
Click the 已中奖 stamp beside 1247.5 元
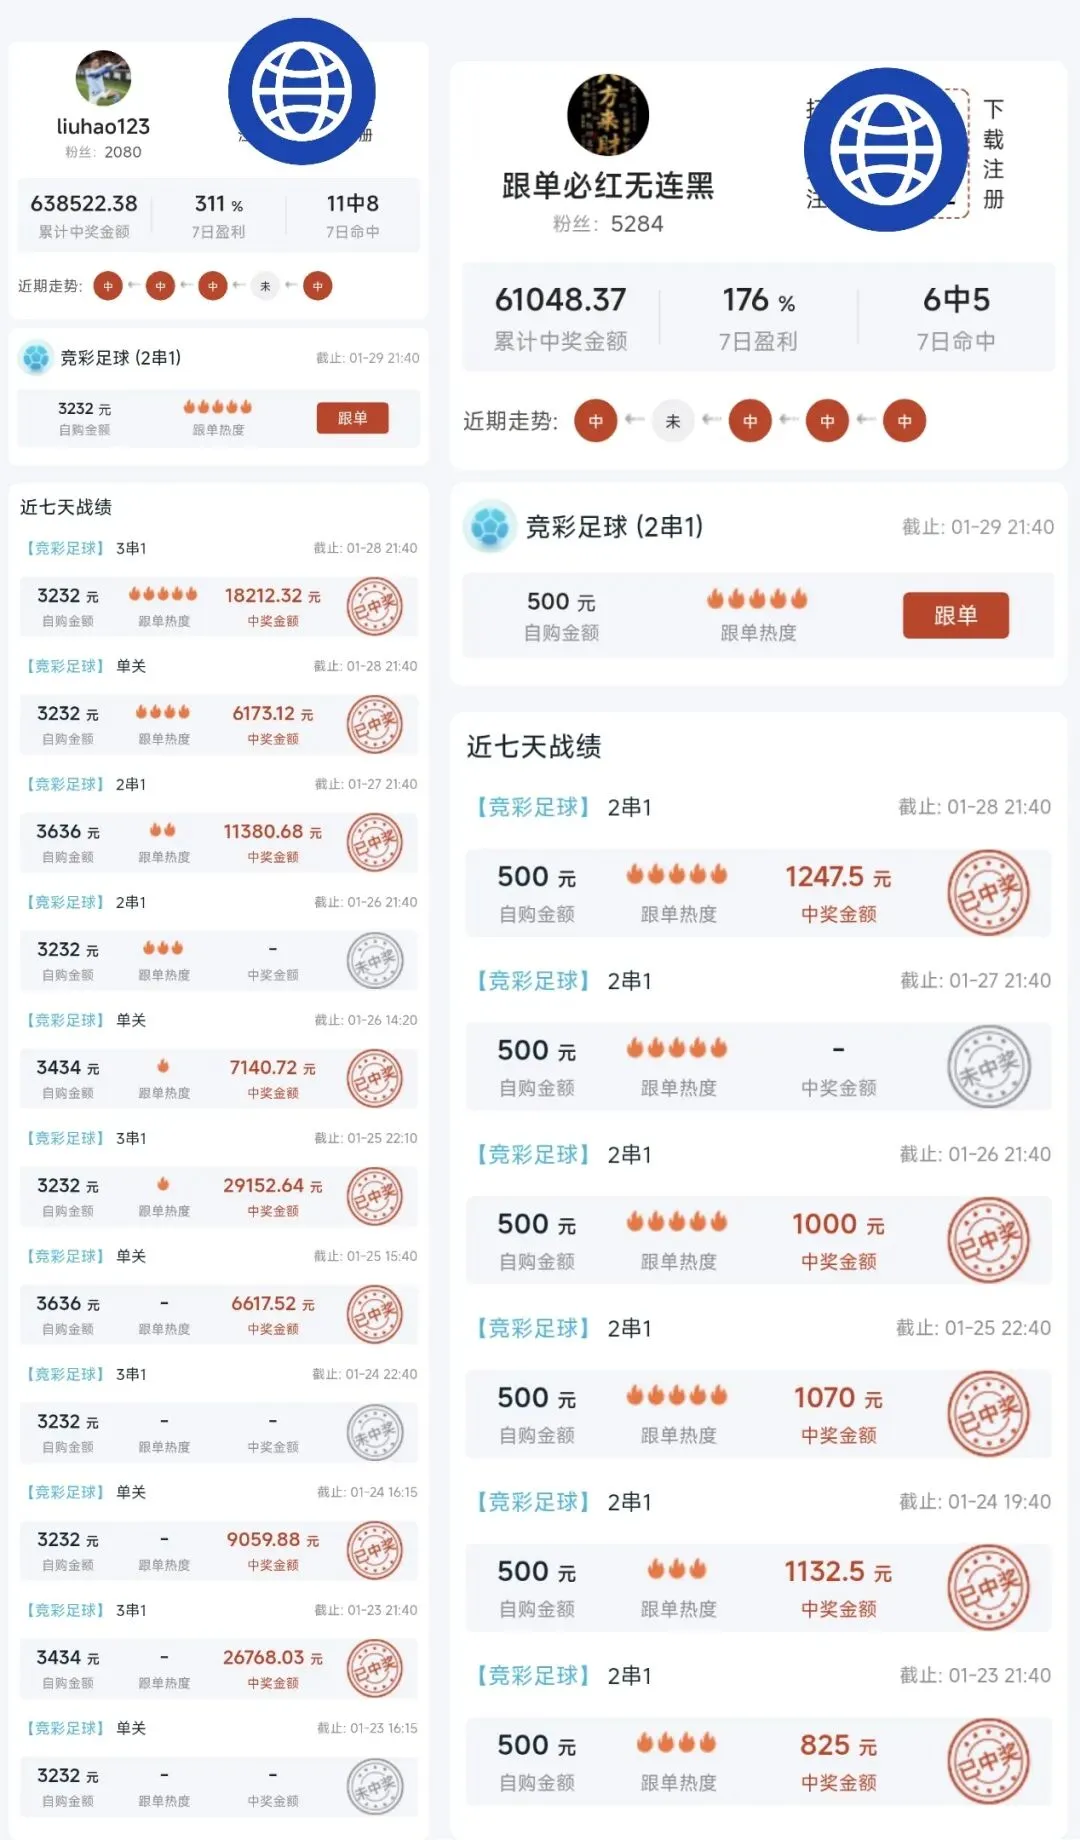click(x=989, y=893)
